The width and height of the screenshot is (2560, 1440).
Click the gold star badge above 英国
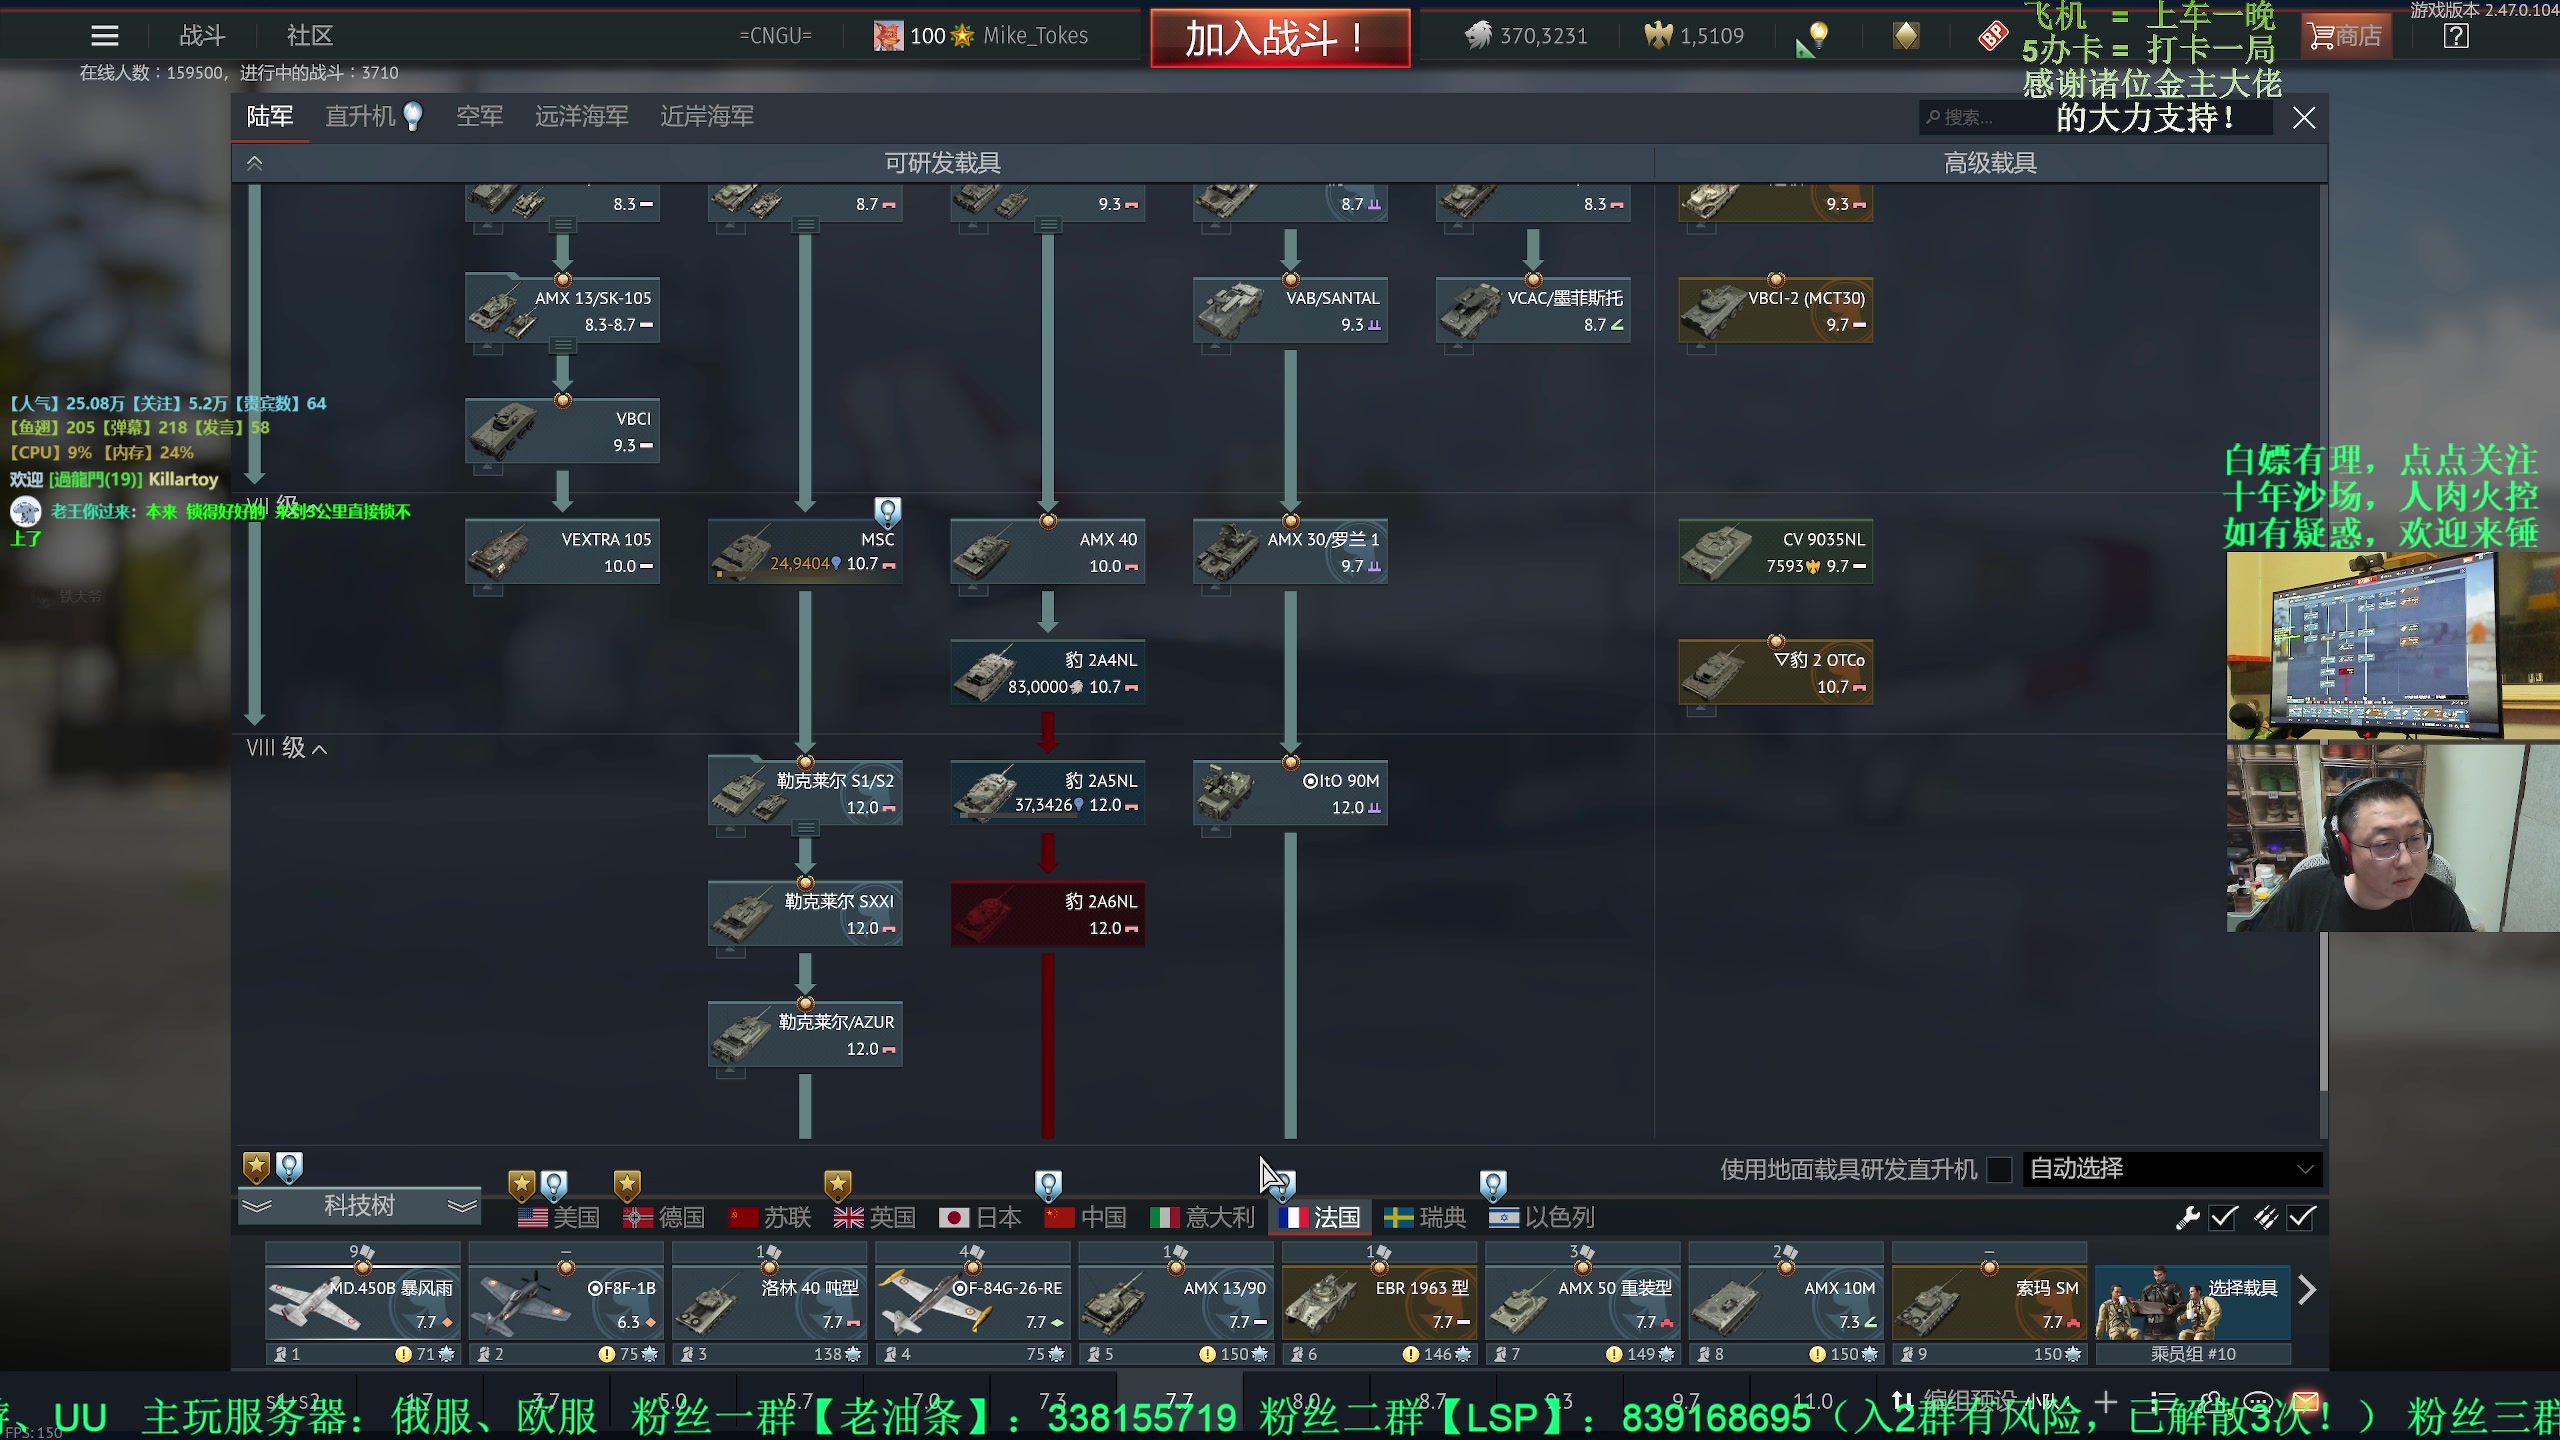(x=837, y=1186)
